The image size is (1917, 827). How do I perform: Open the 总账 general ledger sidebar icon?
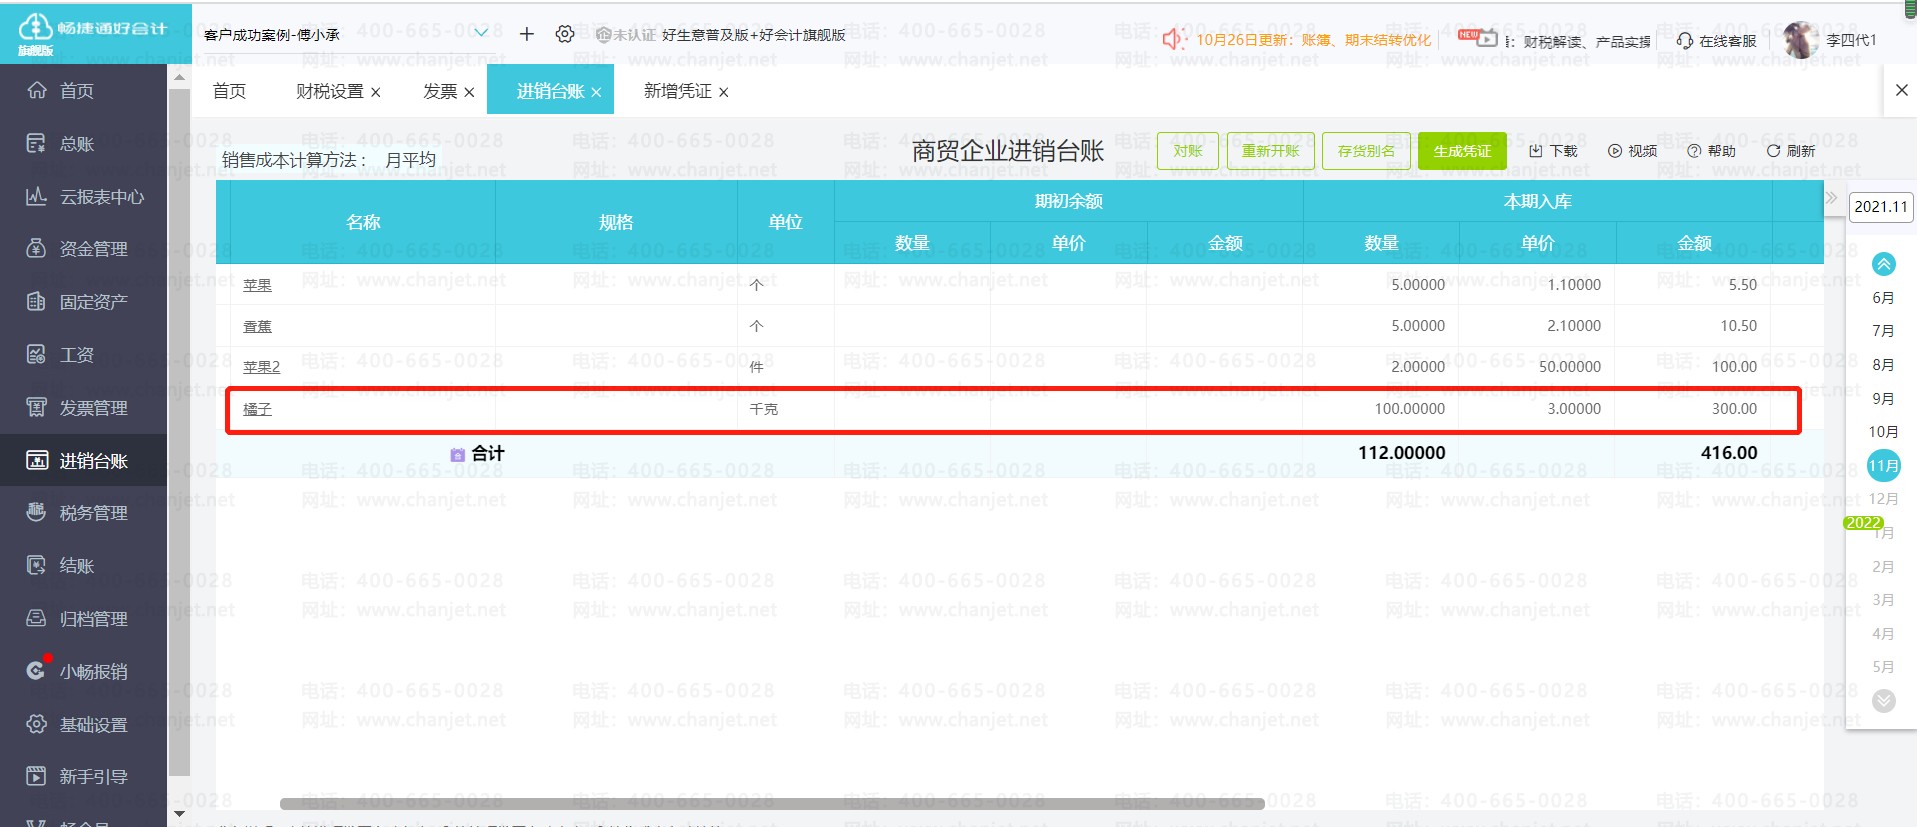click(36, 144)
